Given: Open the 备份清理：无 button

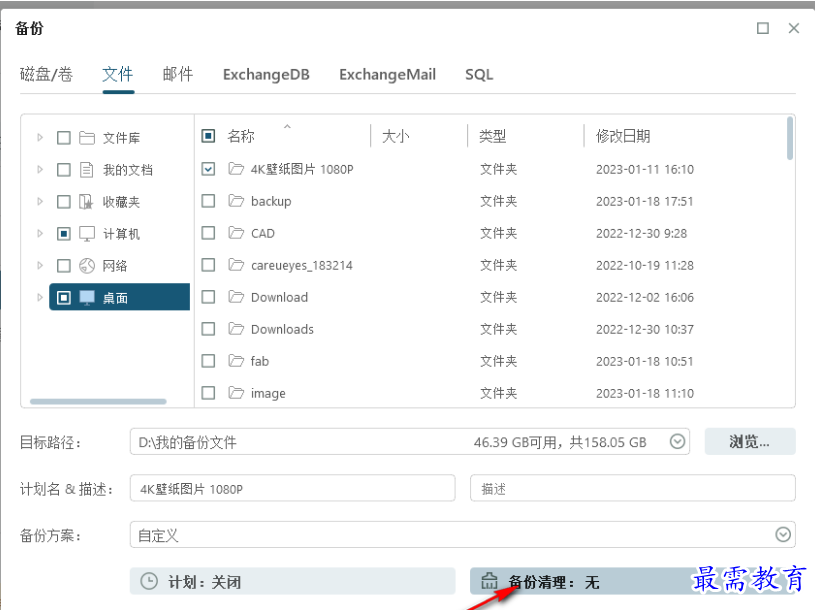Looking at the screenshot, I should 633,581.
